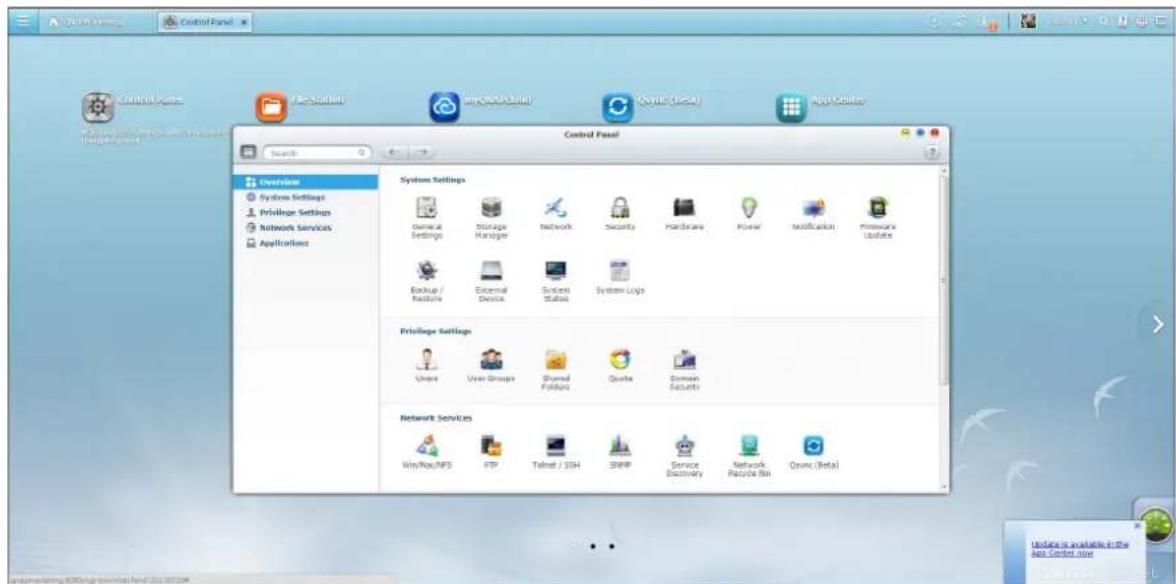Go back with the left arrow button
Screen dimensions: 1176x584
click(x=395, y=152)
